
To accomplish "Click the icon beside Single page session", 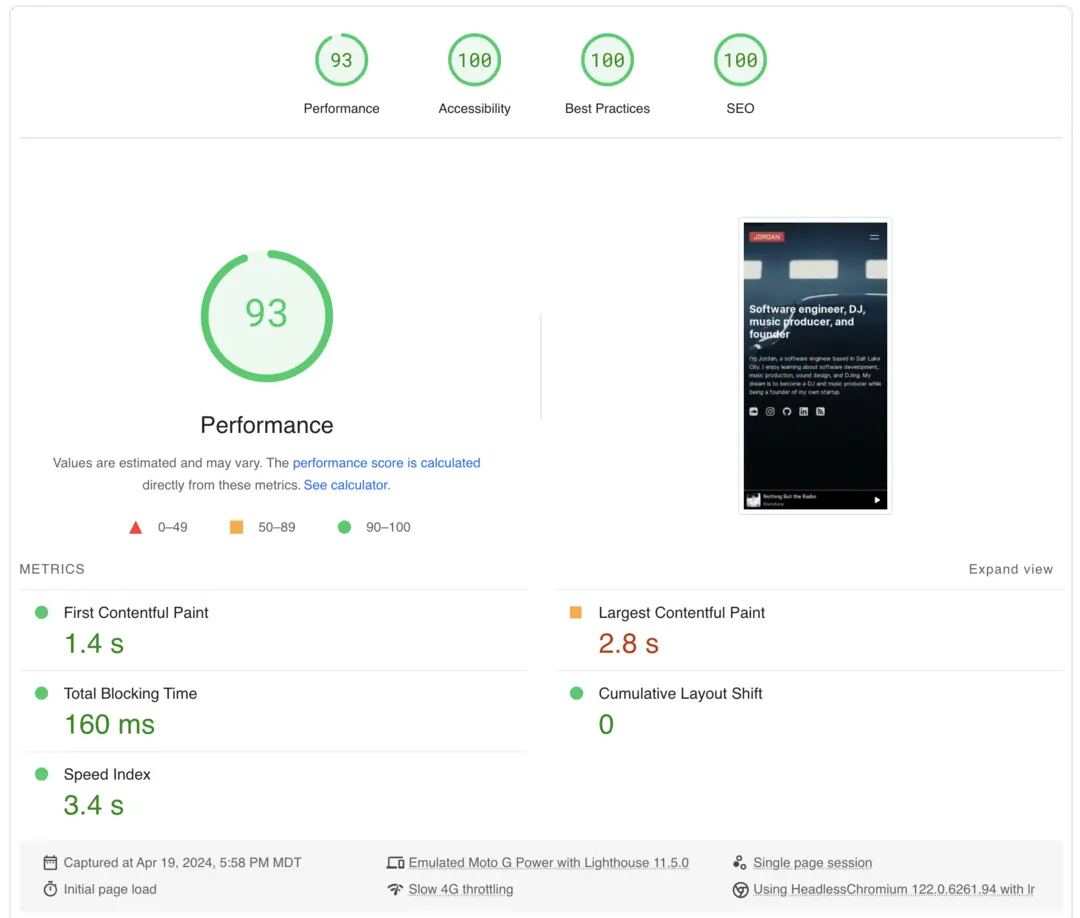I will (740, 862).
